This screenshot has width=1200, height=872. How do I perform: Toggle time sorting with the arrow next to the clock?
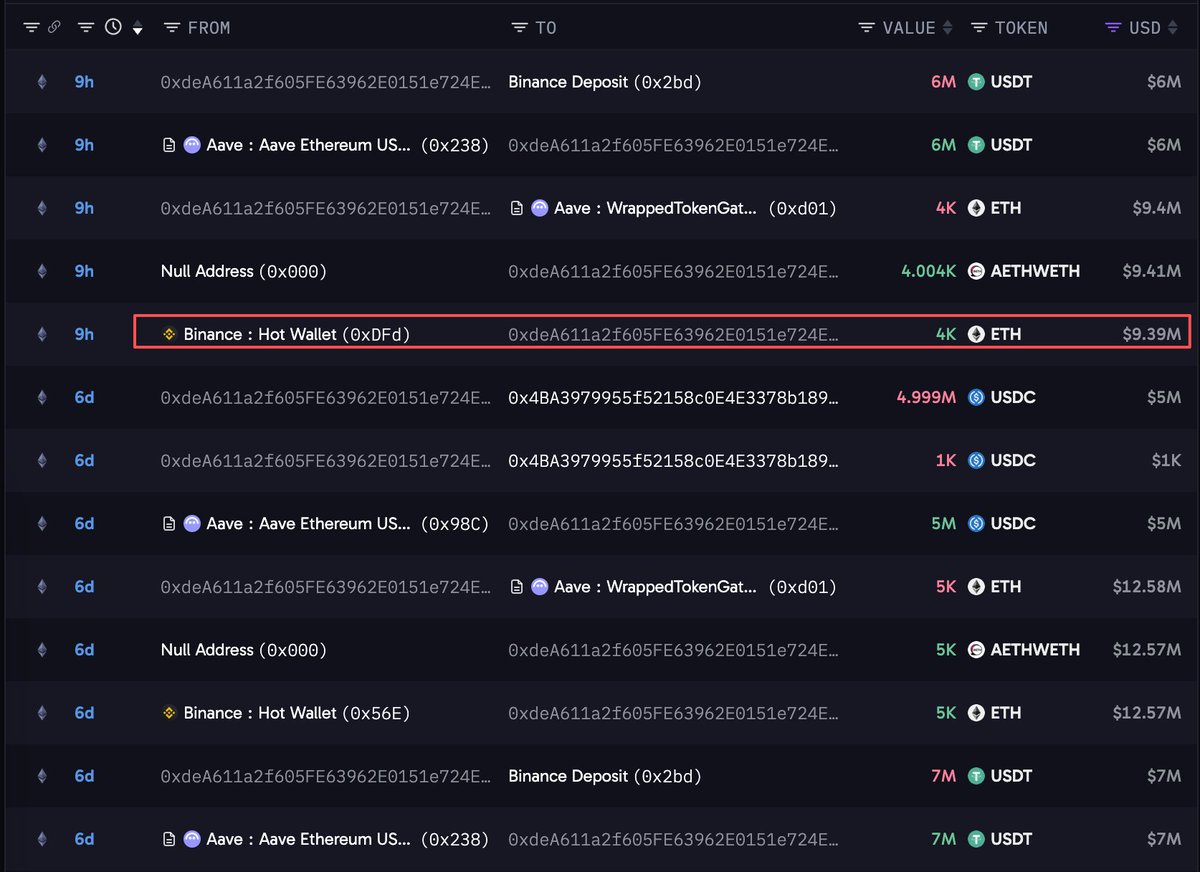click(137, 30)
